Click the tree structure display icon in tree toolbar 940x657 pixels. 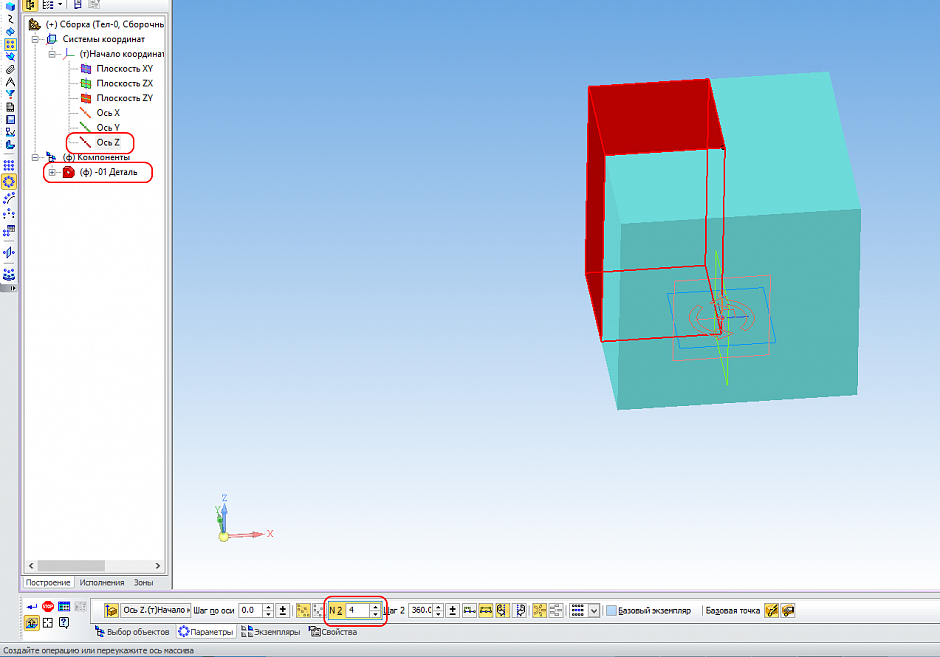click(x=32, y=5)
